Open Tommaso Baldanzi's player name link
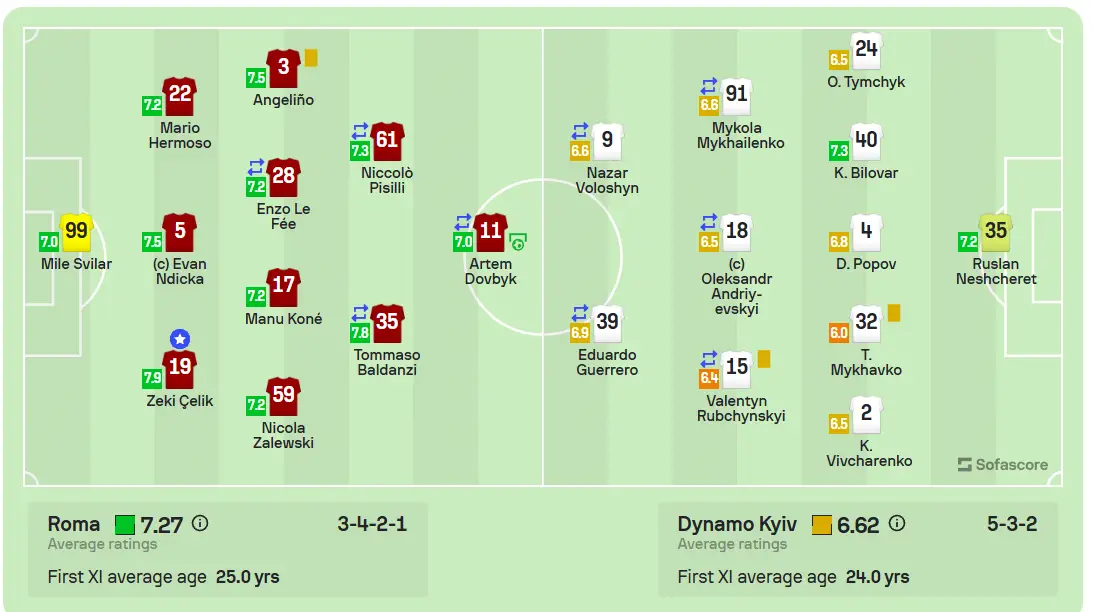This screenshot has width=1093, height=612. tap(387, 362)
